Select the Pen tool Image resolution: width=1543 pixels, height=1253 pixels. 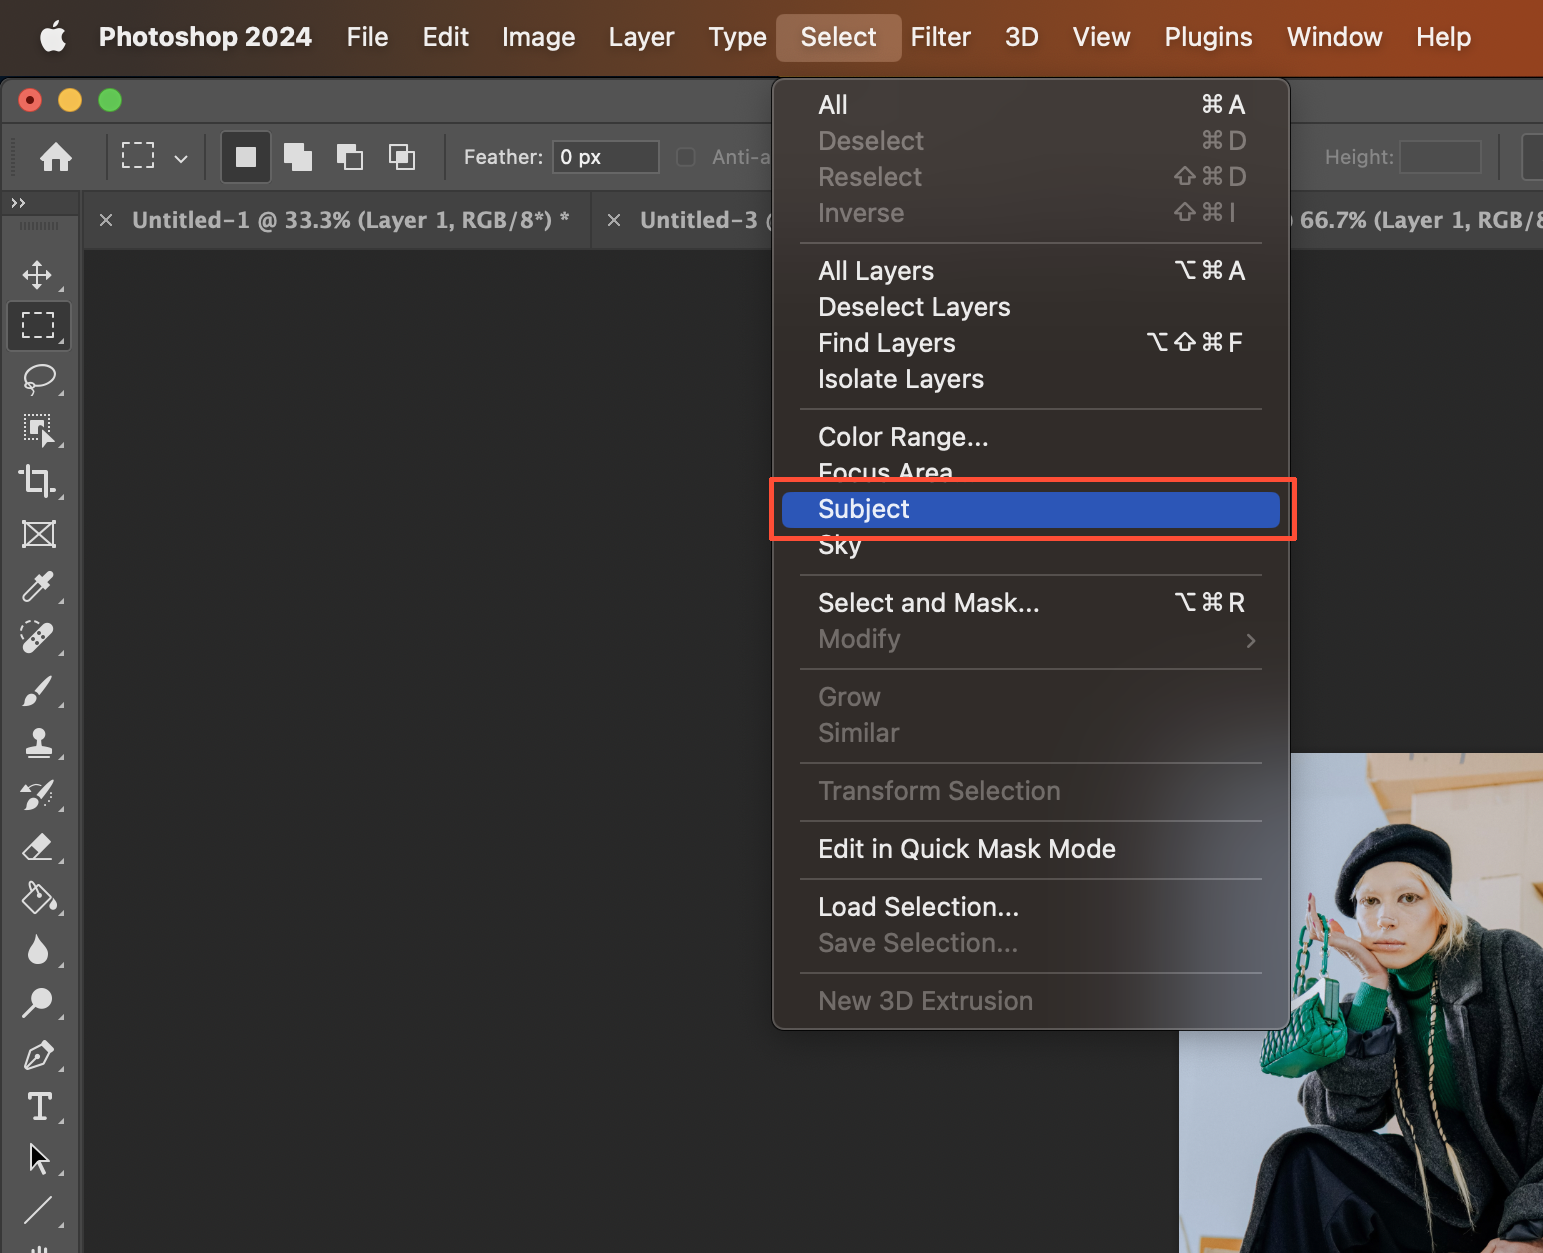click(x=38, y=1055)
